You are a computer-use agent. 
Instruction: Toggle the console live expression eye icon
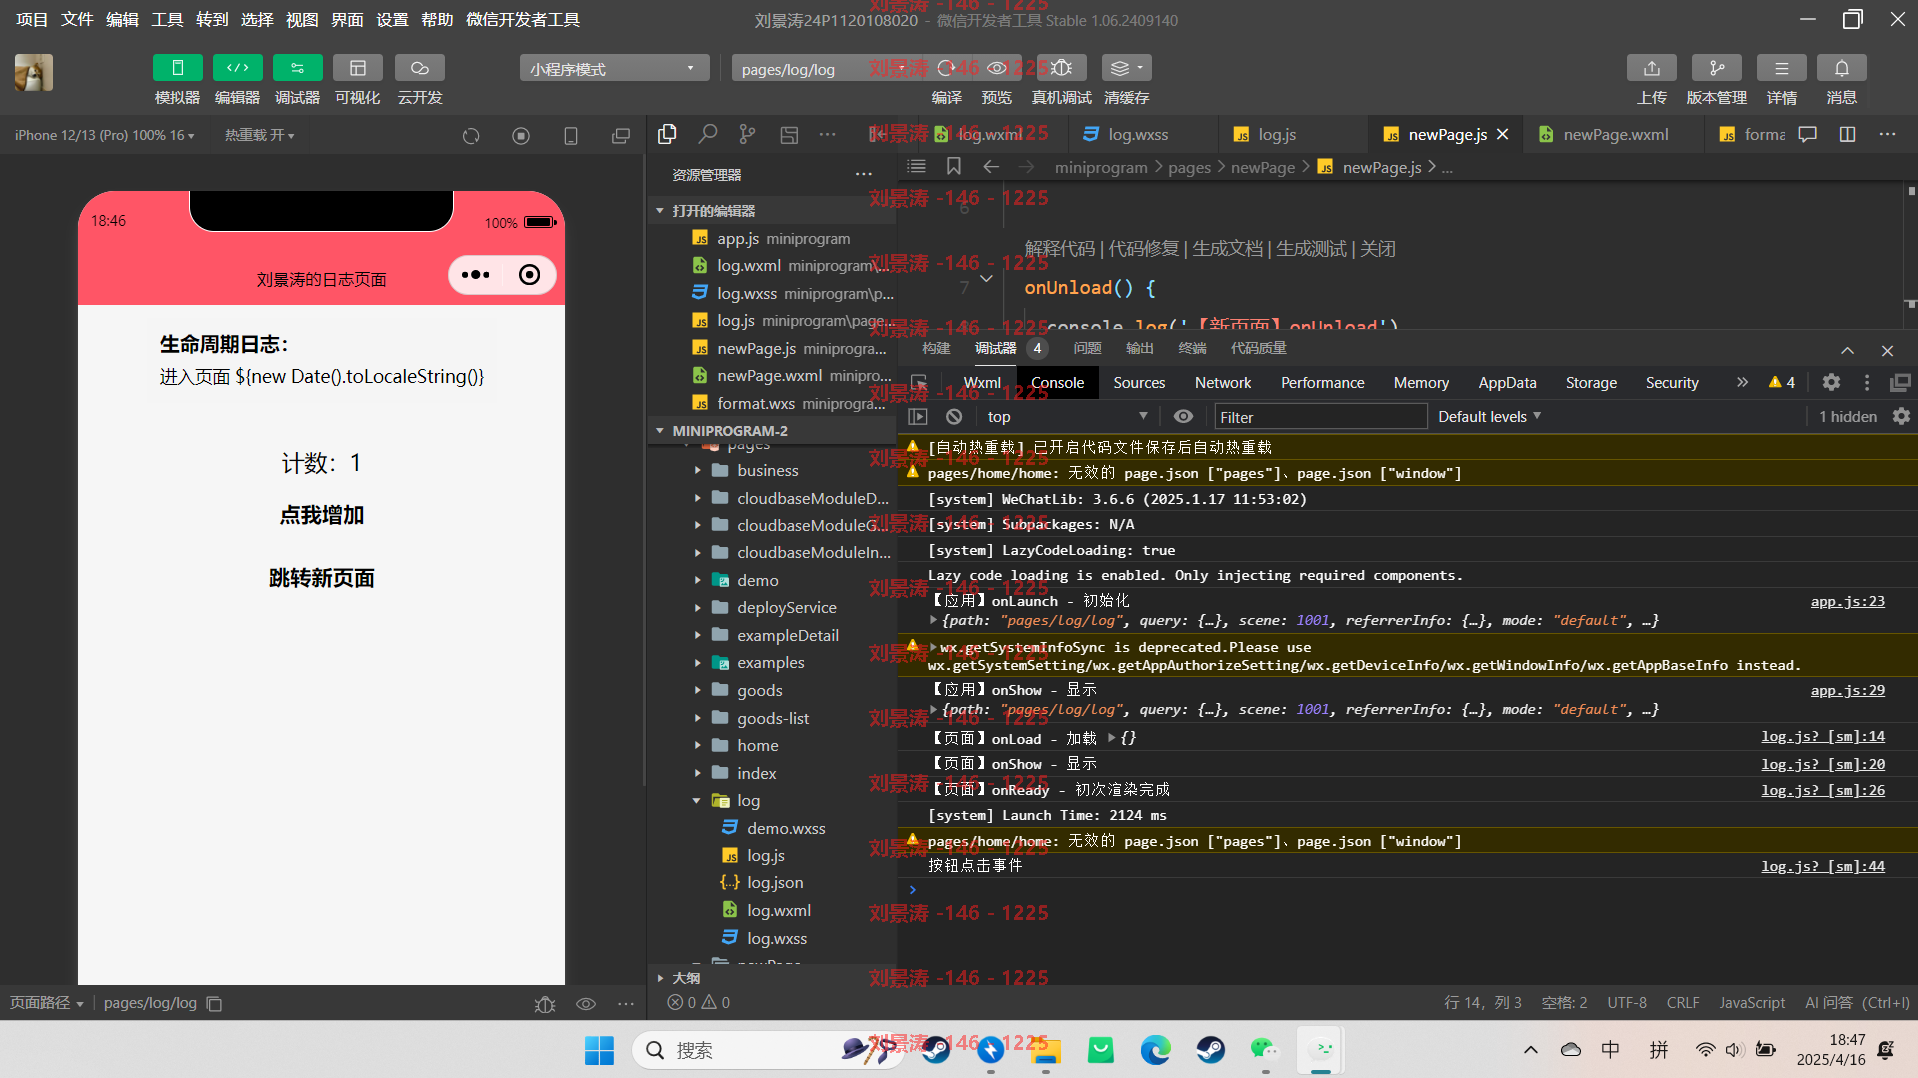click(1183, 416)
